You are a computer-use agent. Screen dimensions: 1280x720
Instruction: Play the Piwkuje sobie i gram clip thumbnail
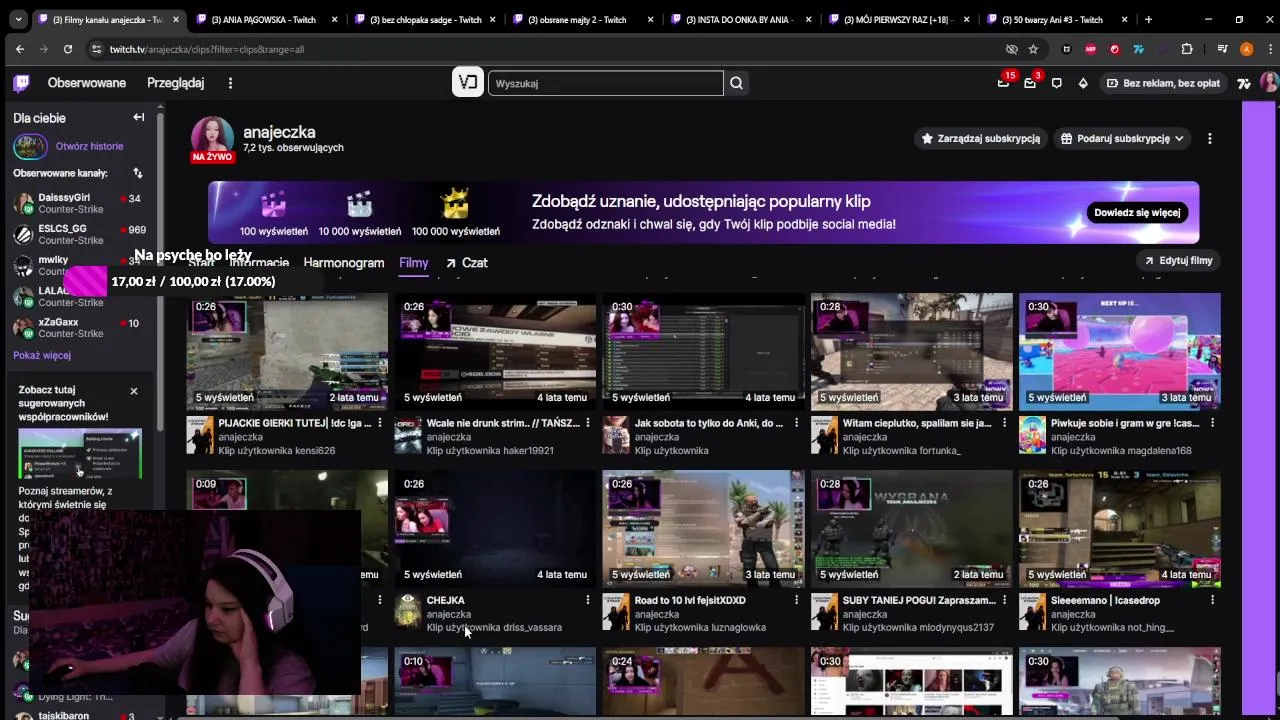pos(1120,351)
